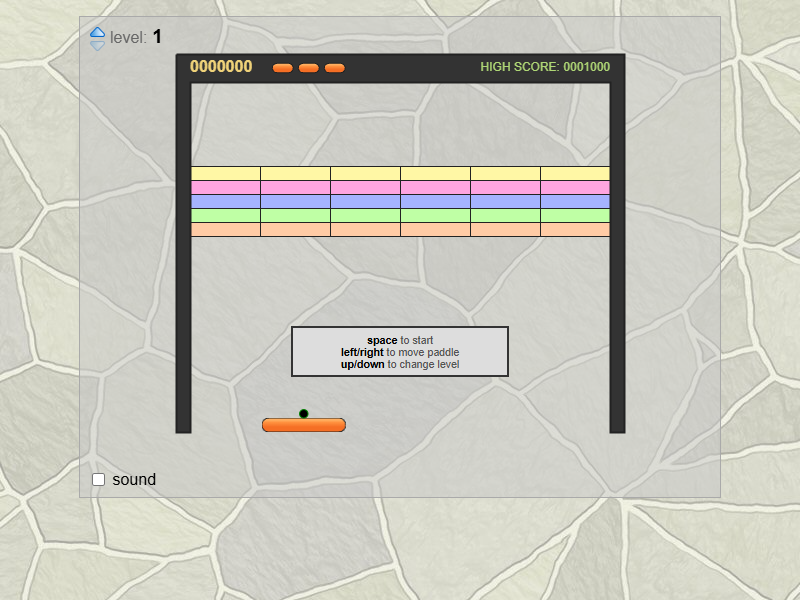Click the level number 1
The height and width of the screenshot is (600, 800).
(x=157, y=37)
